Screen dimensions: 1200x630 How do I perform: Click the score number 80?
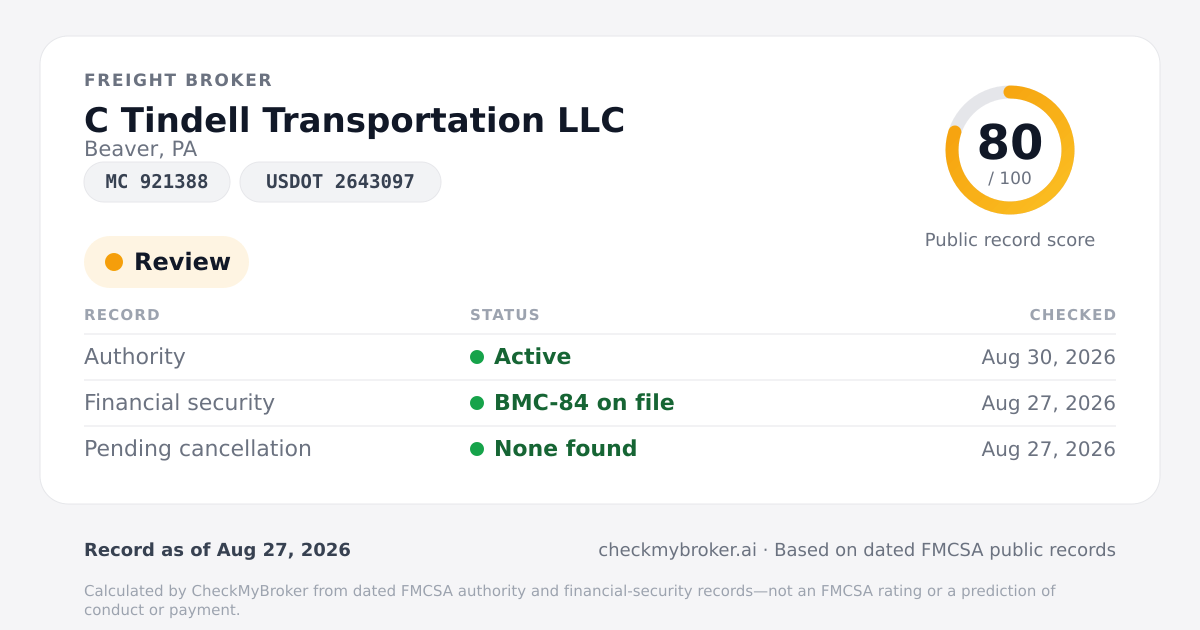pyautogui.click(x=1010, y=142)
